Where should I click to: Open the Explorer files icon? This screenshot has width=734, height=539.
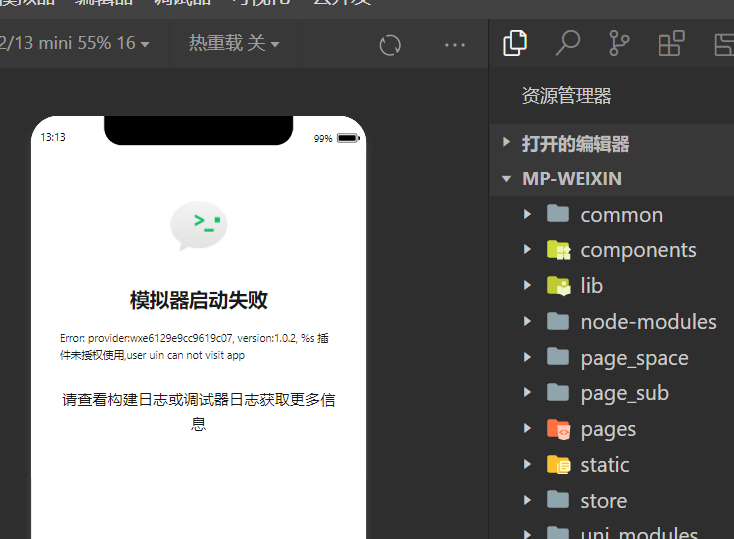515,43
